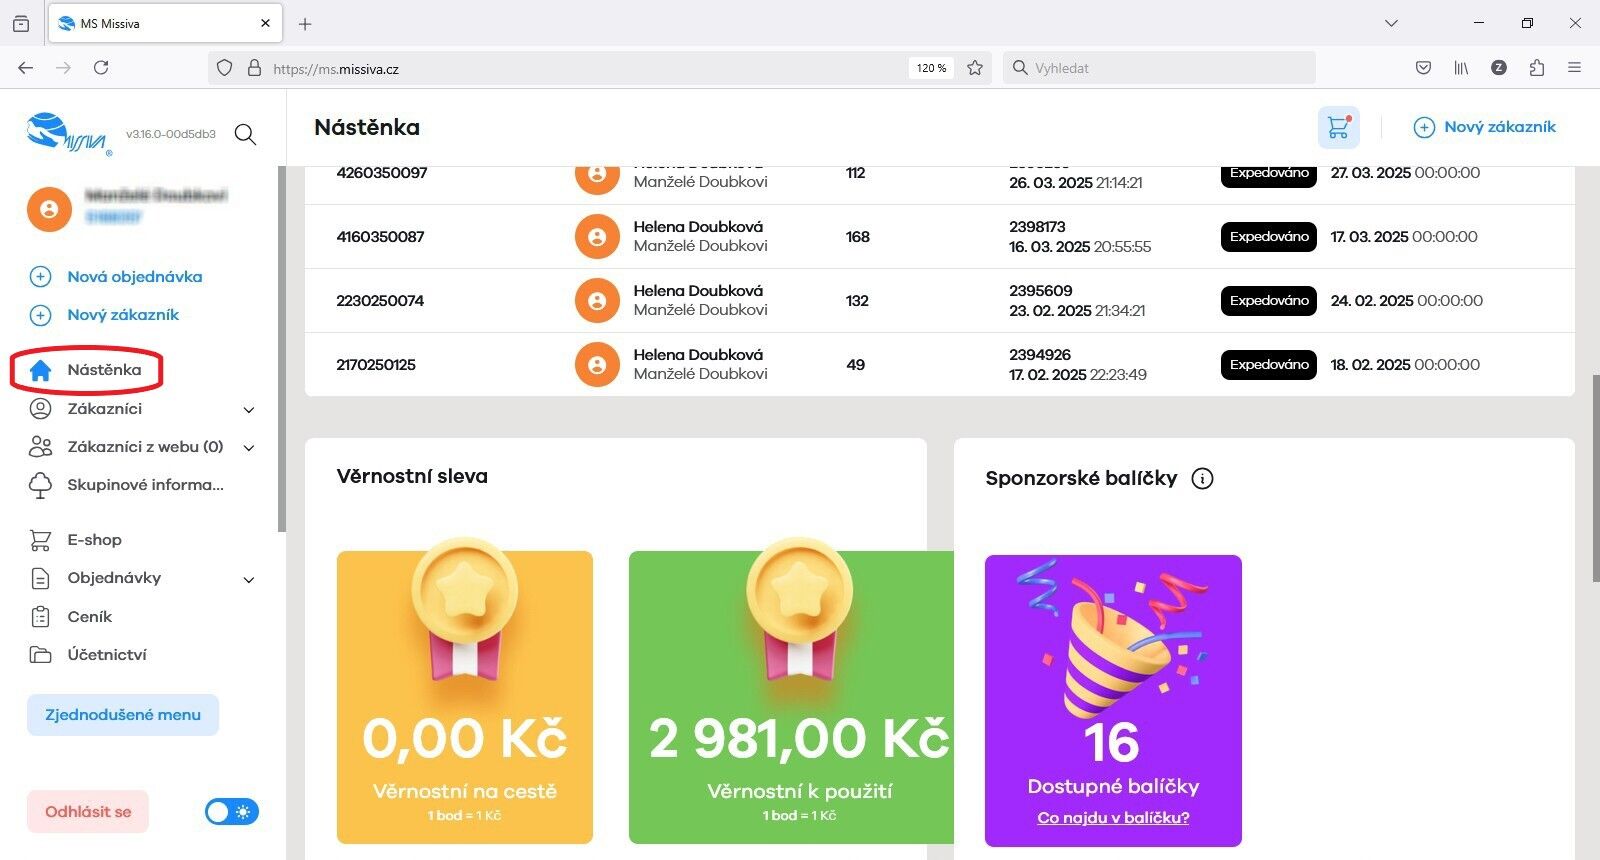Expand the Zákazníci submenu chevron
The height and width of the screenshot is (860, 1600).
[249, 410]
